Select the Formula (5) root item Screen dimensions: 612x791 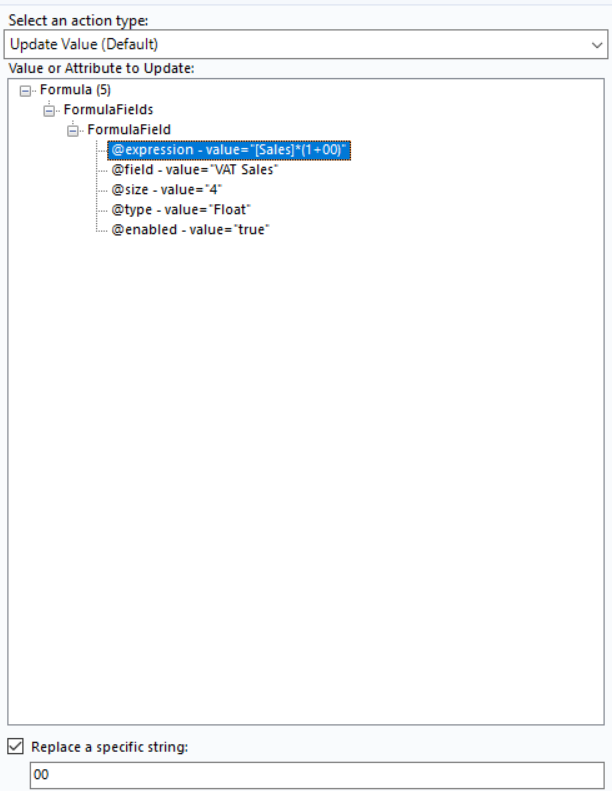click(75, 90)
